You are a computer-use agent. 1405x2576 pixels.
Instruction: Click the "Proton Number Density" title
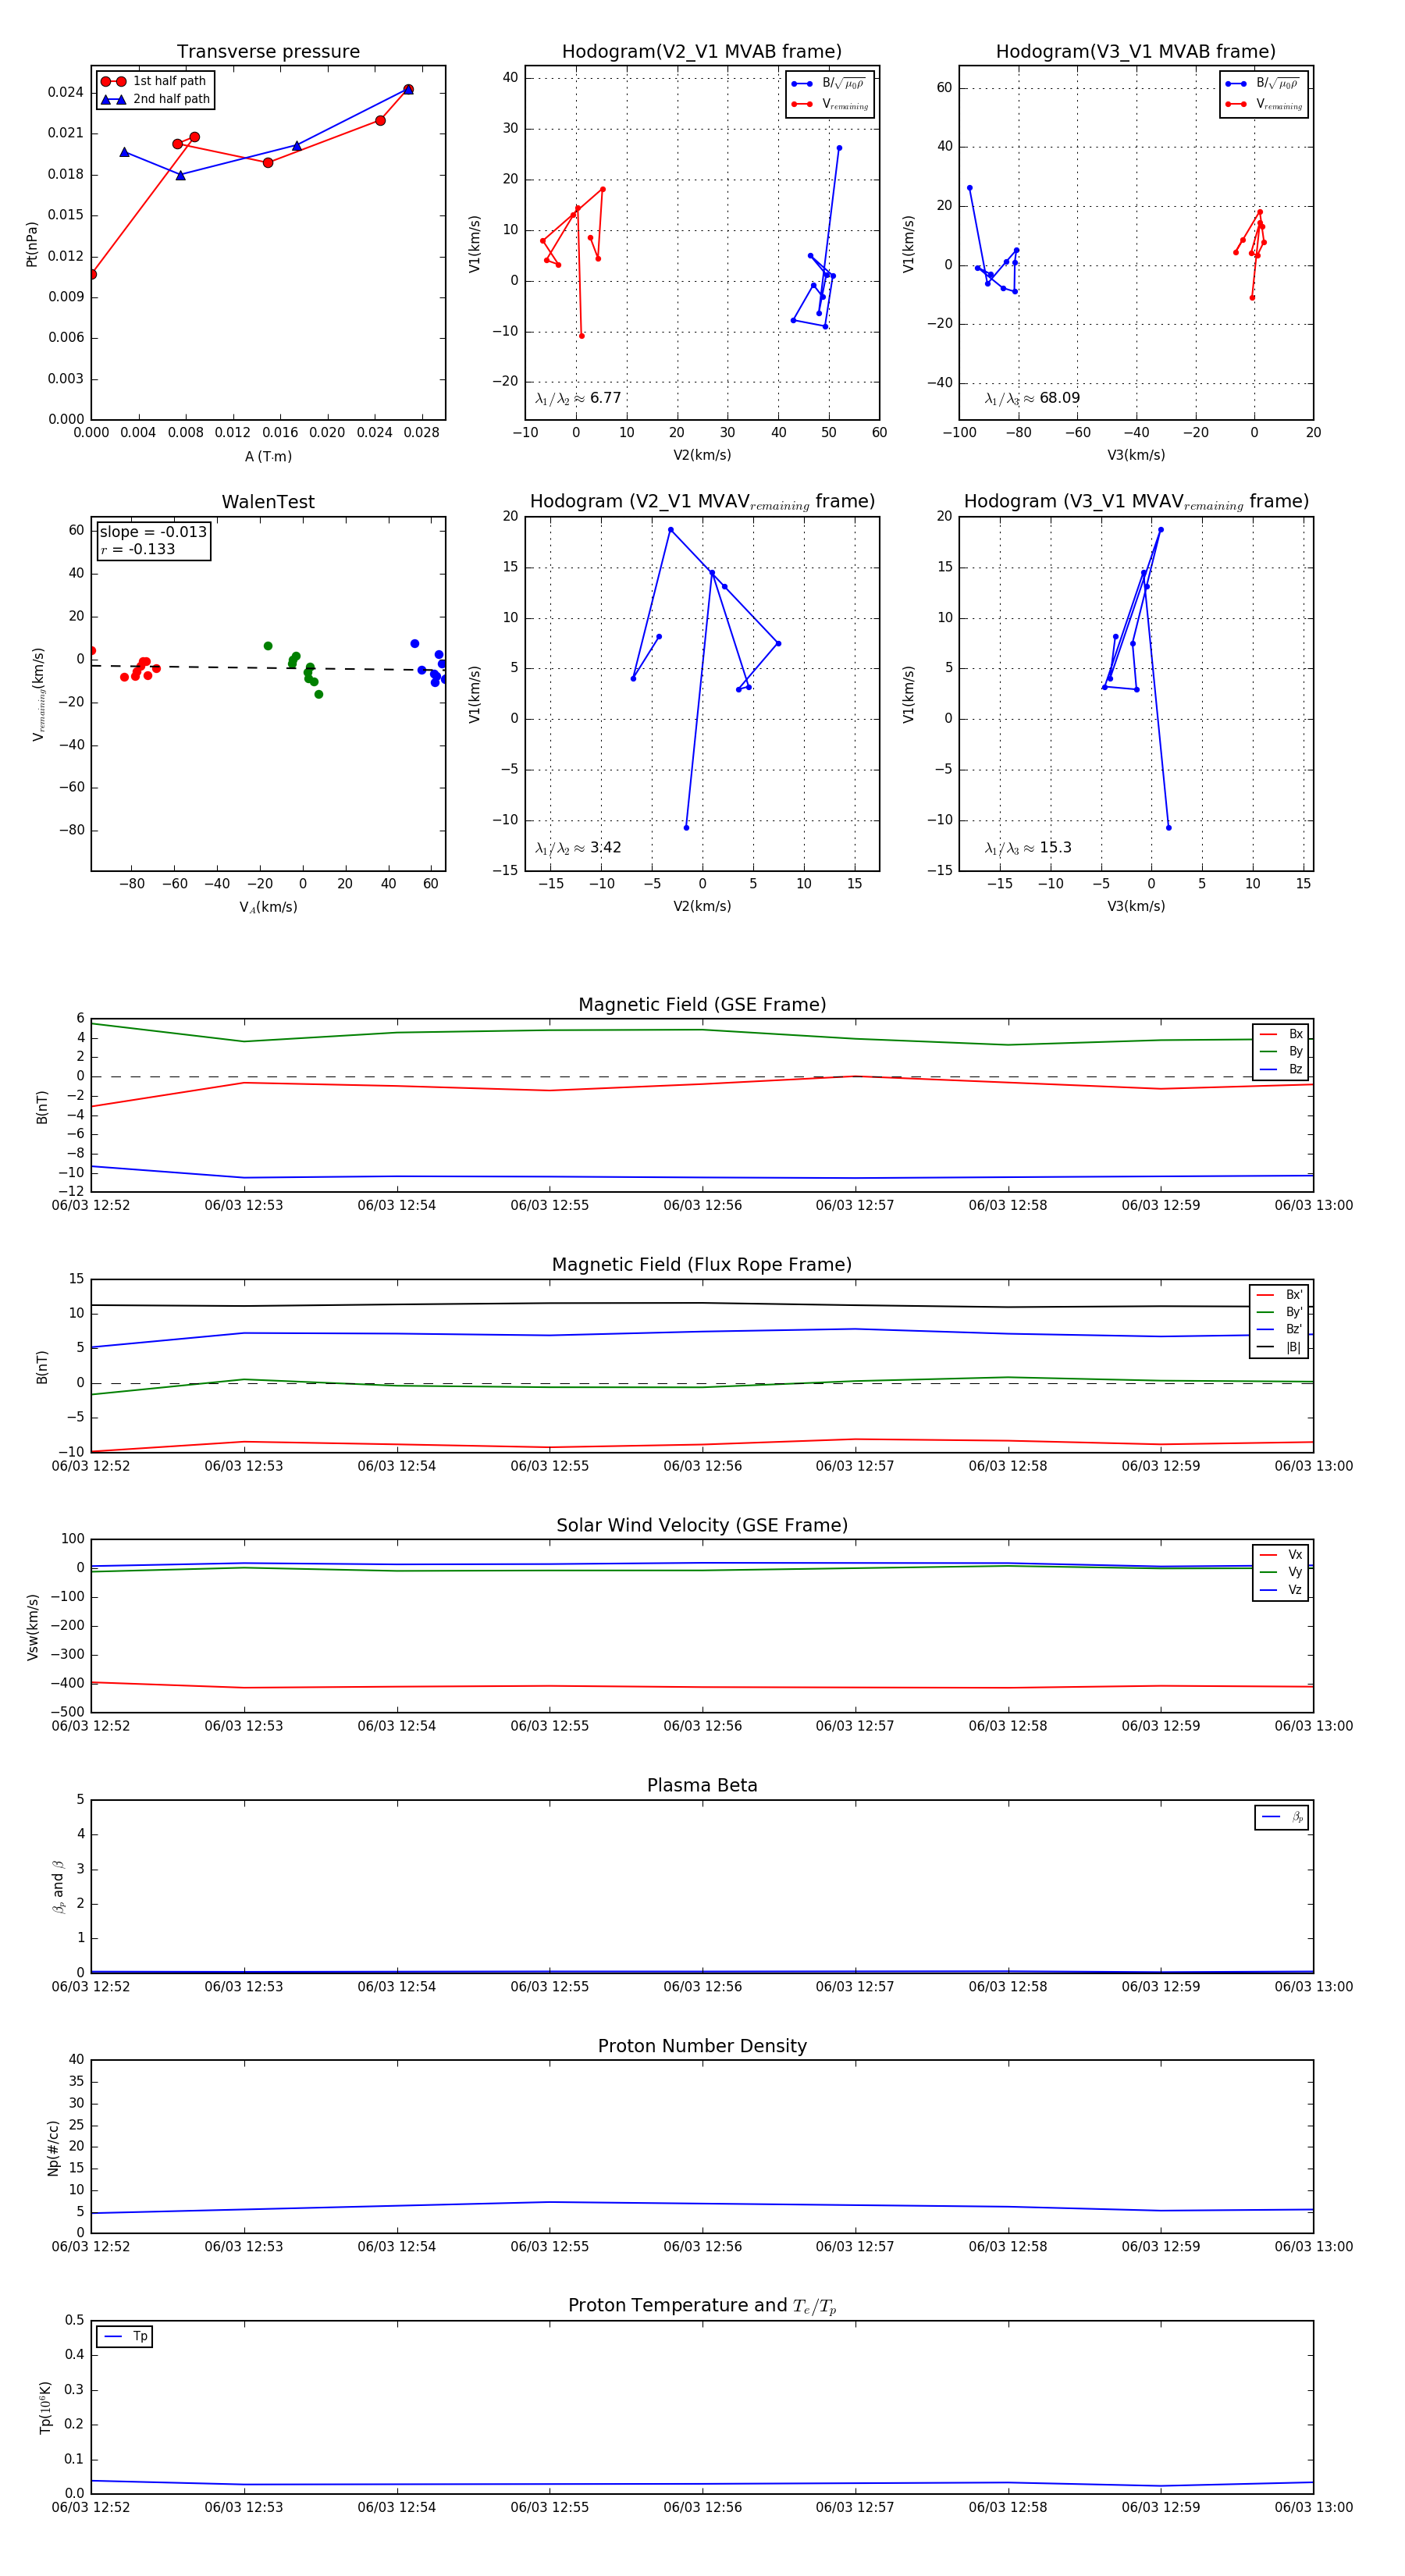(702, 2046)
